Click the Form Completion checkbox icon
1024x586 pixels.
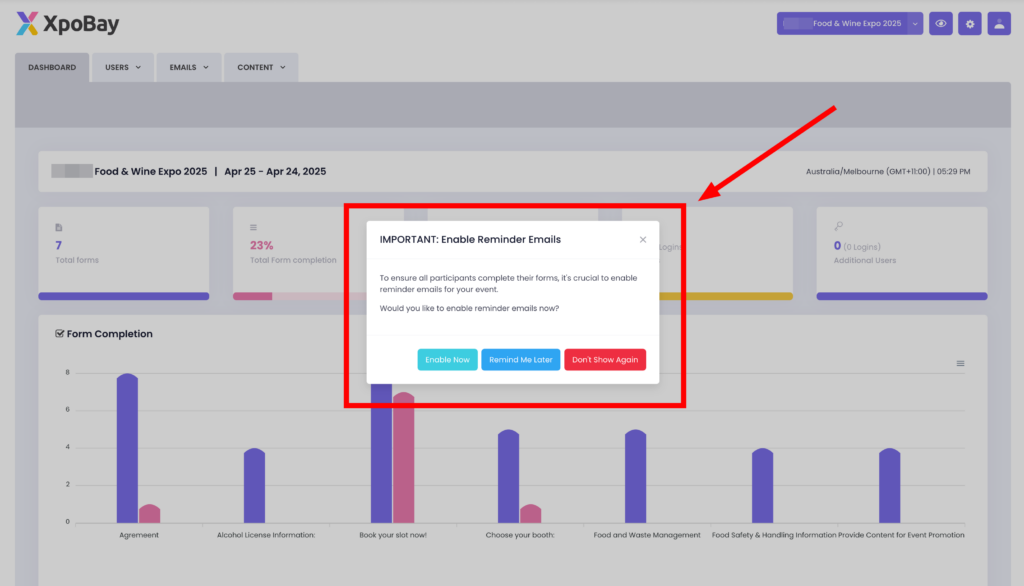coord(60,334)
